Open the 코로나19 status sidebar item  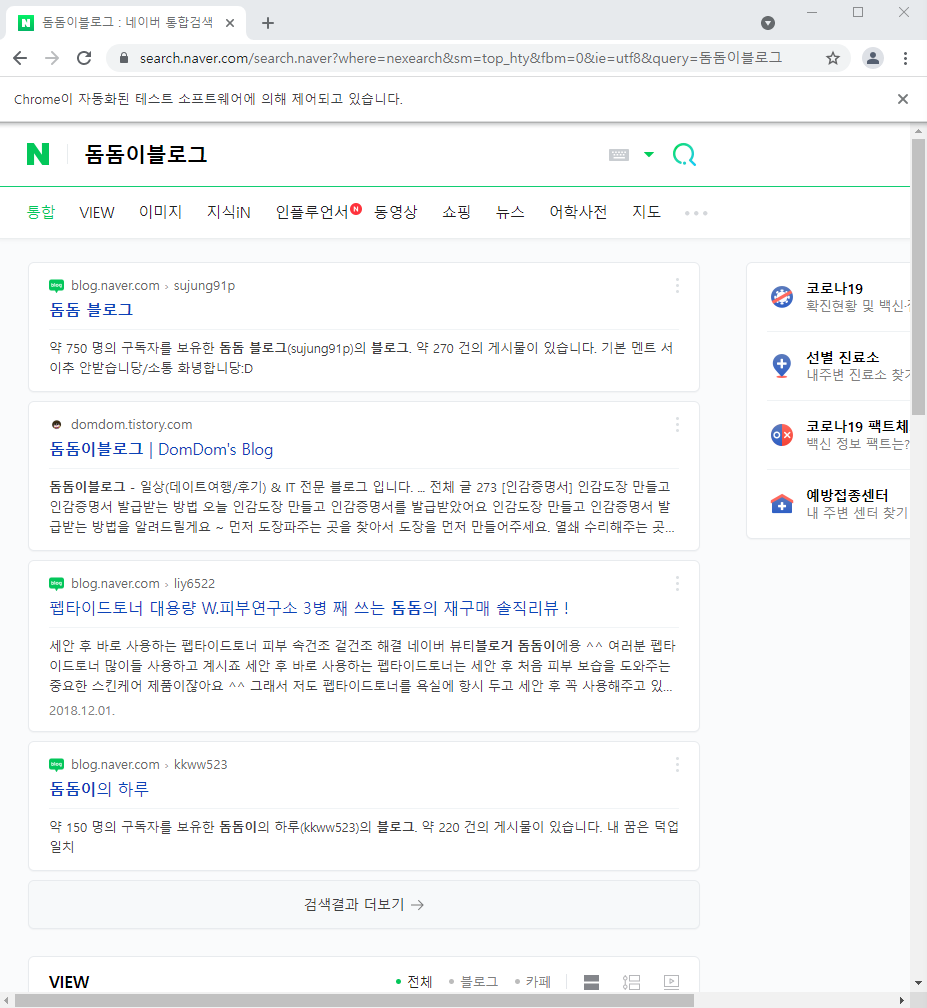(839, 296)
